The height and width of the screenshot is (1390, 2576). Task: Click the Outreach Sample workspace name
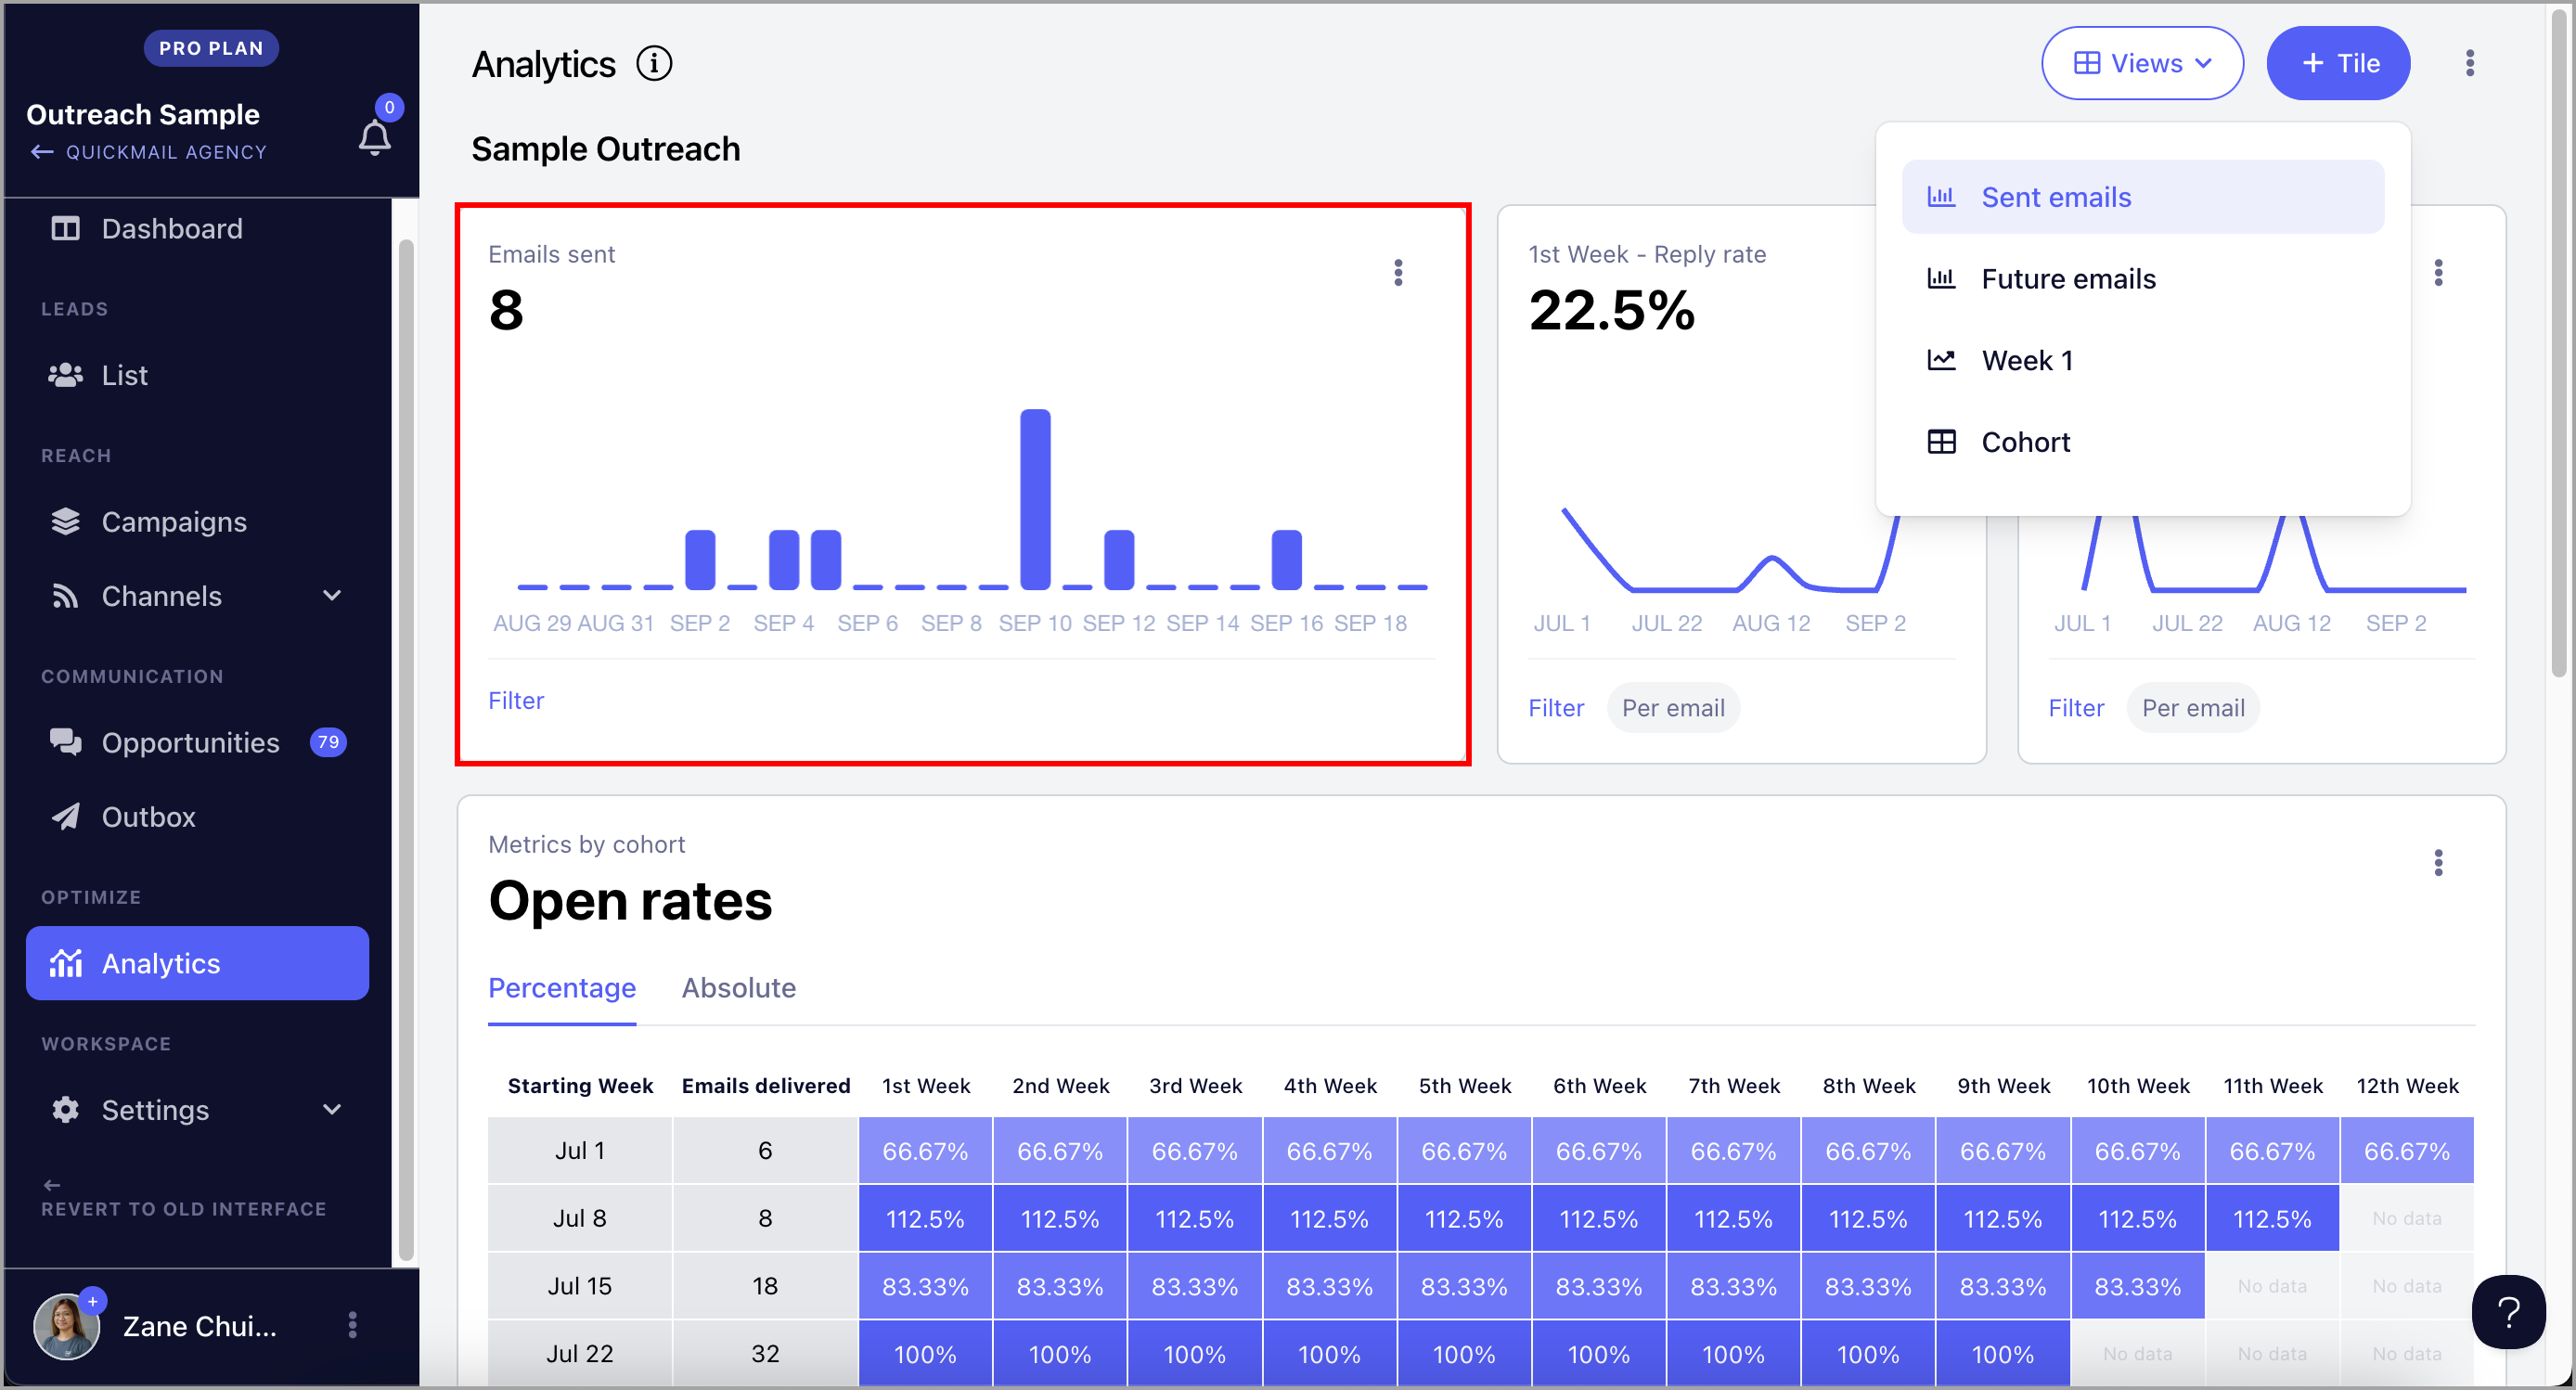point(143,114)
